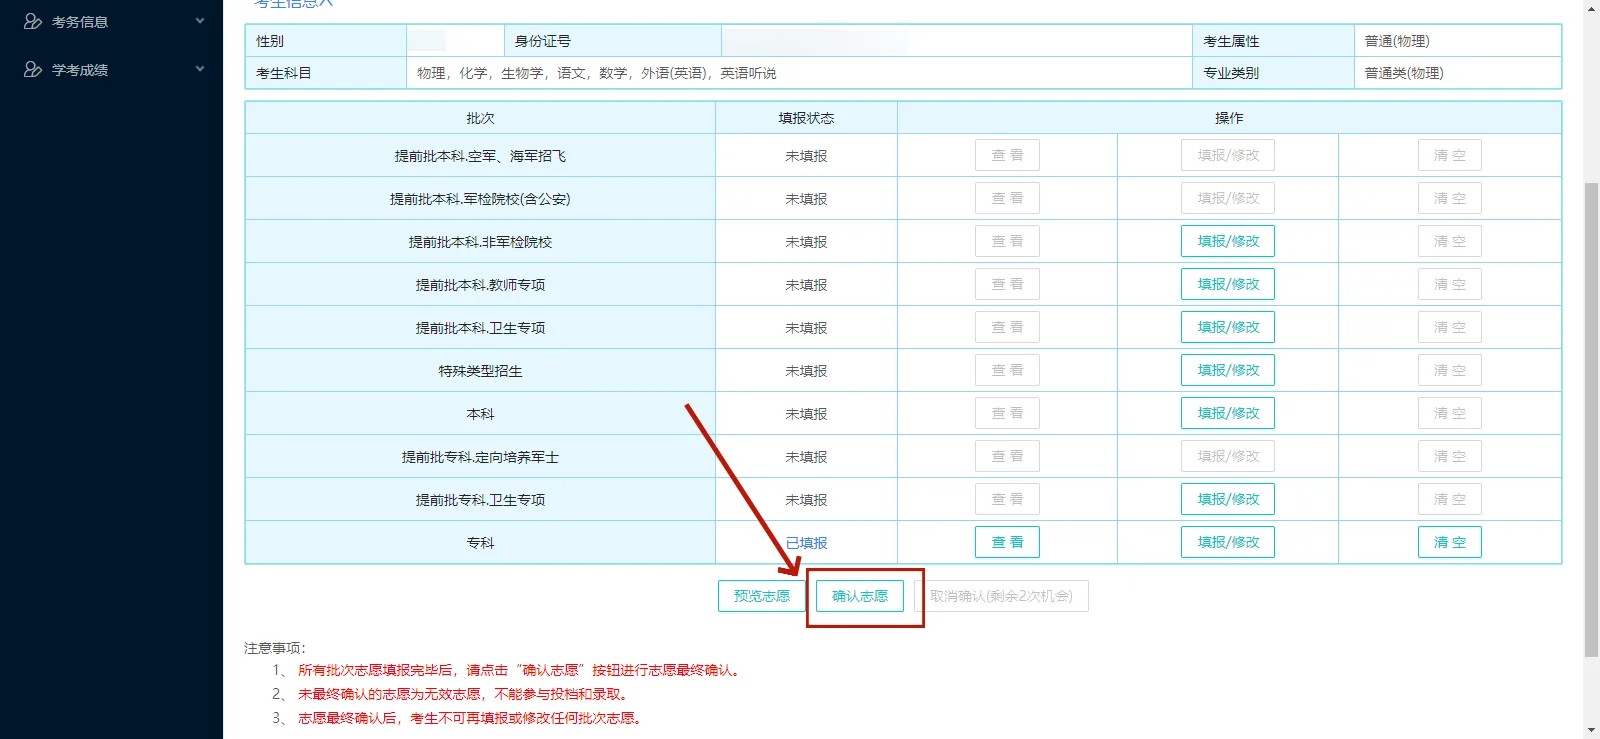This screenshot has width=1600, height=739.
Task: Click 填报/修改 for 本科 batch
Action: tap(1228, 413)
